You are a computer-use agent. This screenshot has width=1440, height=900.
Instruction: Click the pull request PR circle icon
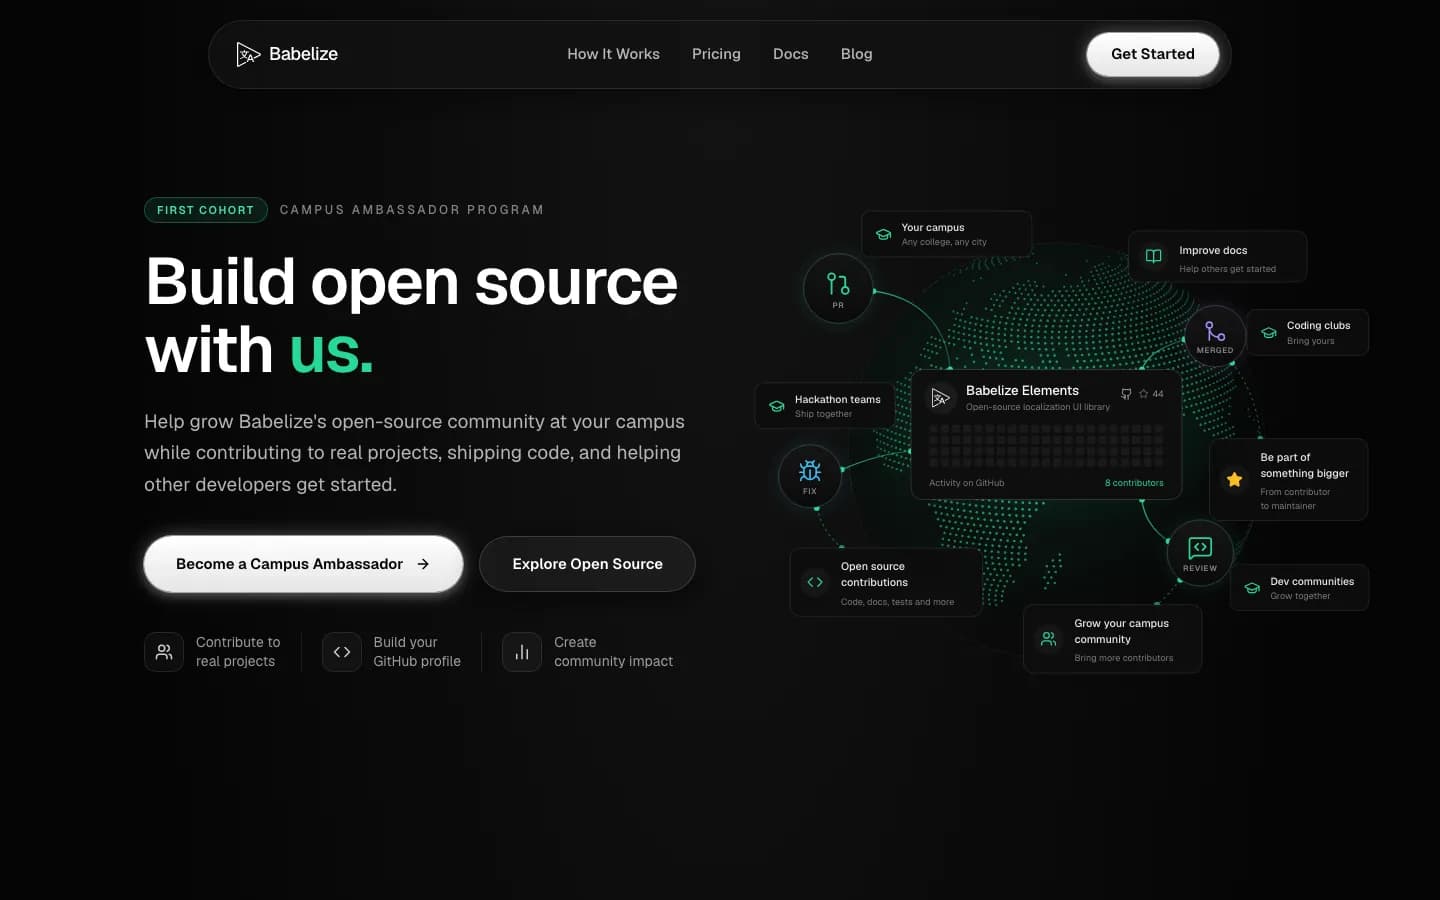point(838,289)
